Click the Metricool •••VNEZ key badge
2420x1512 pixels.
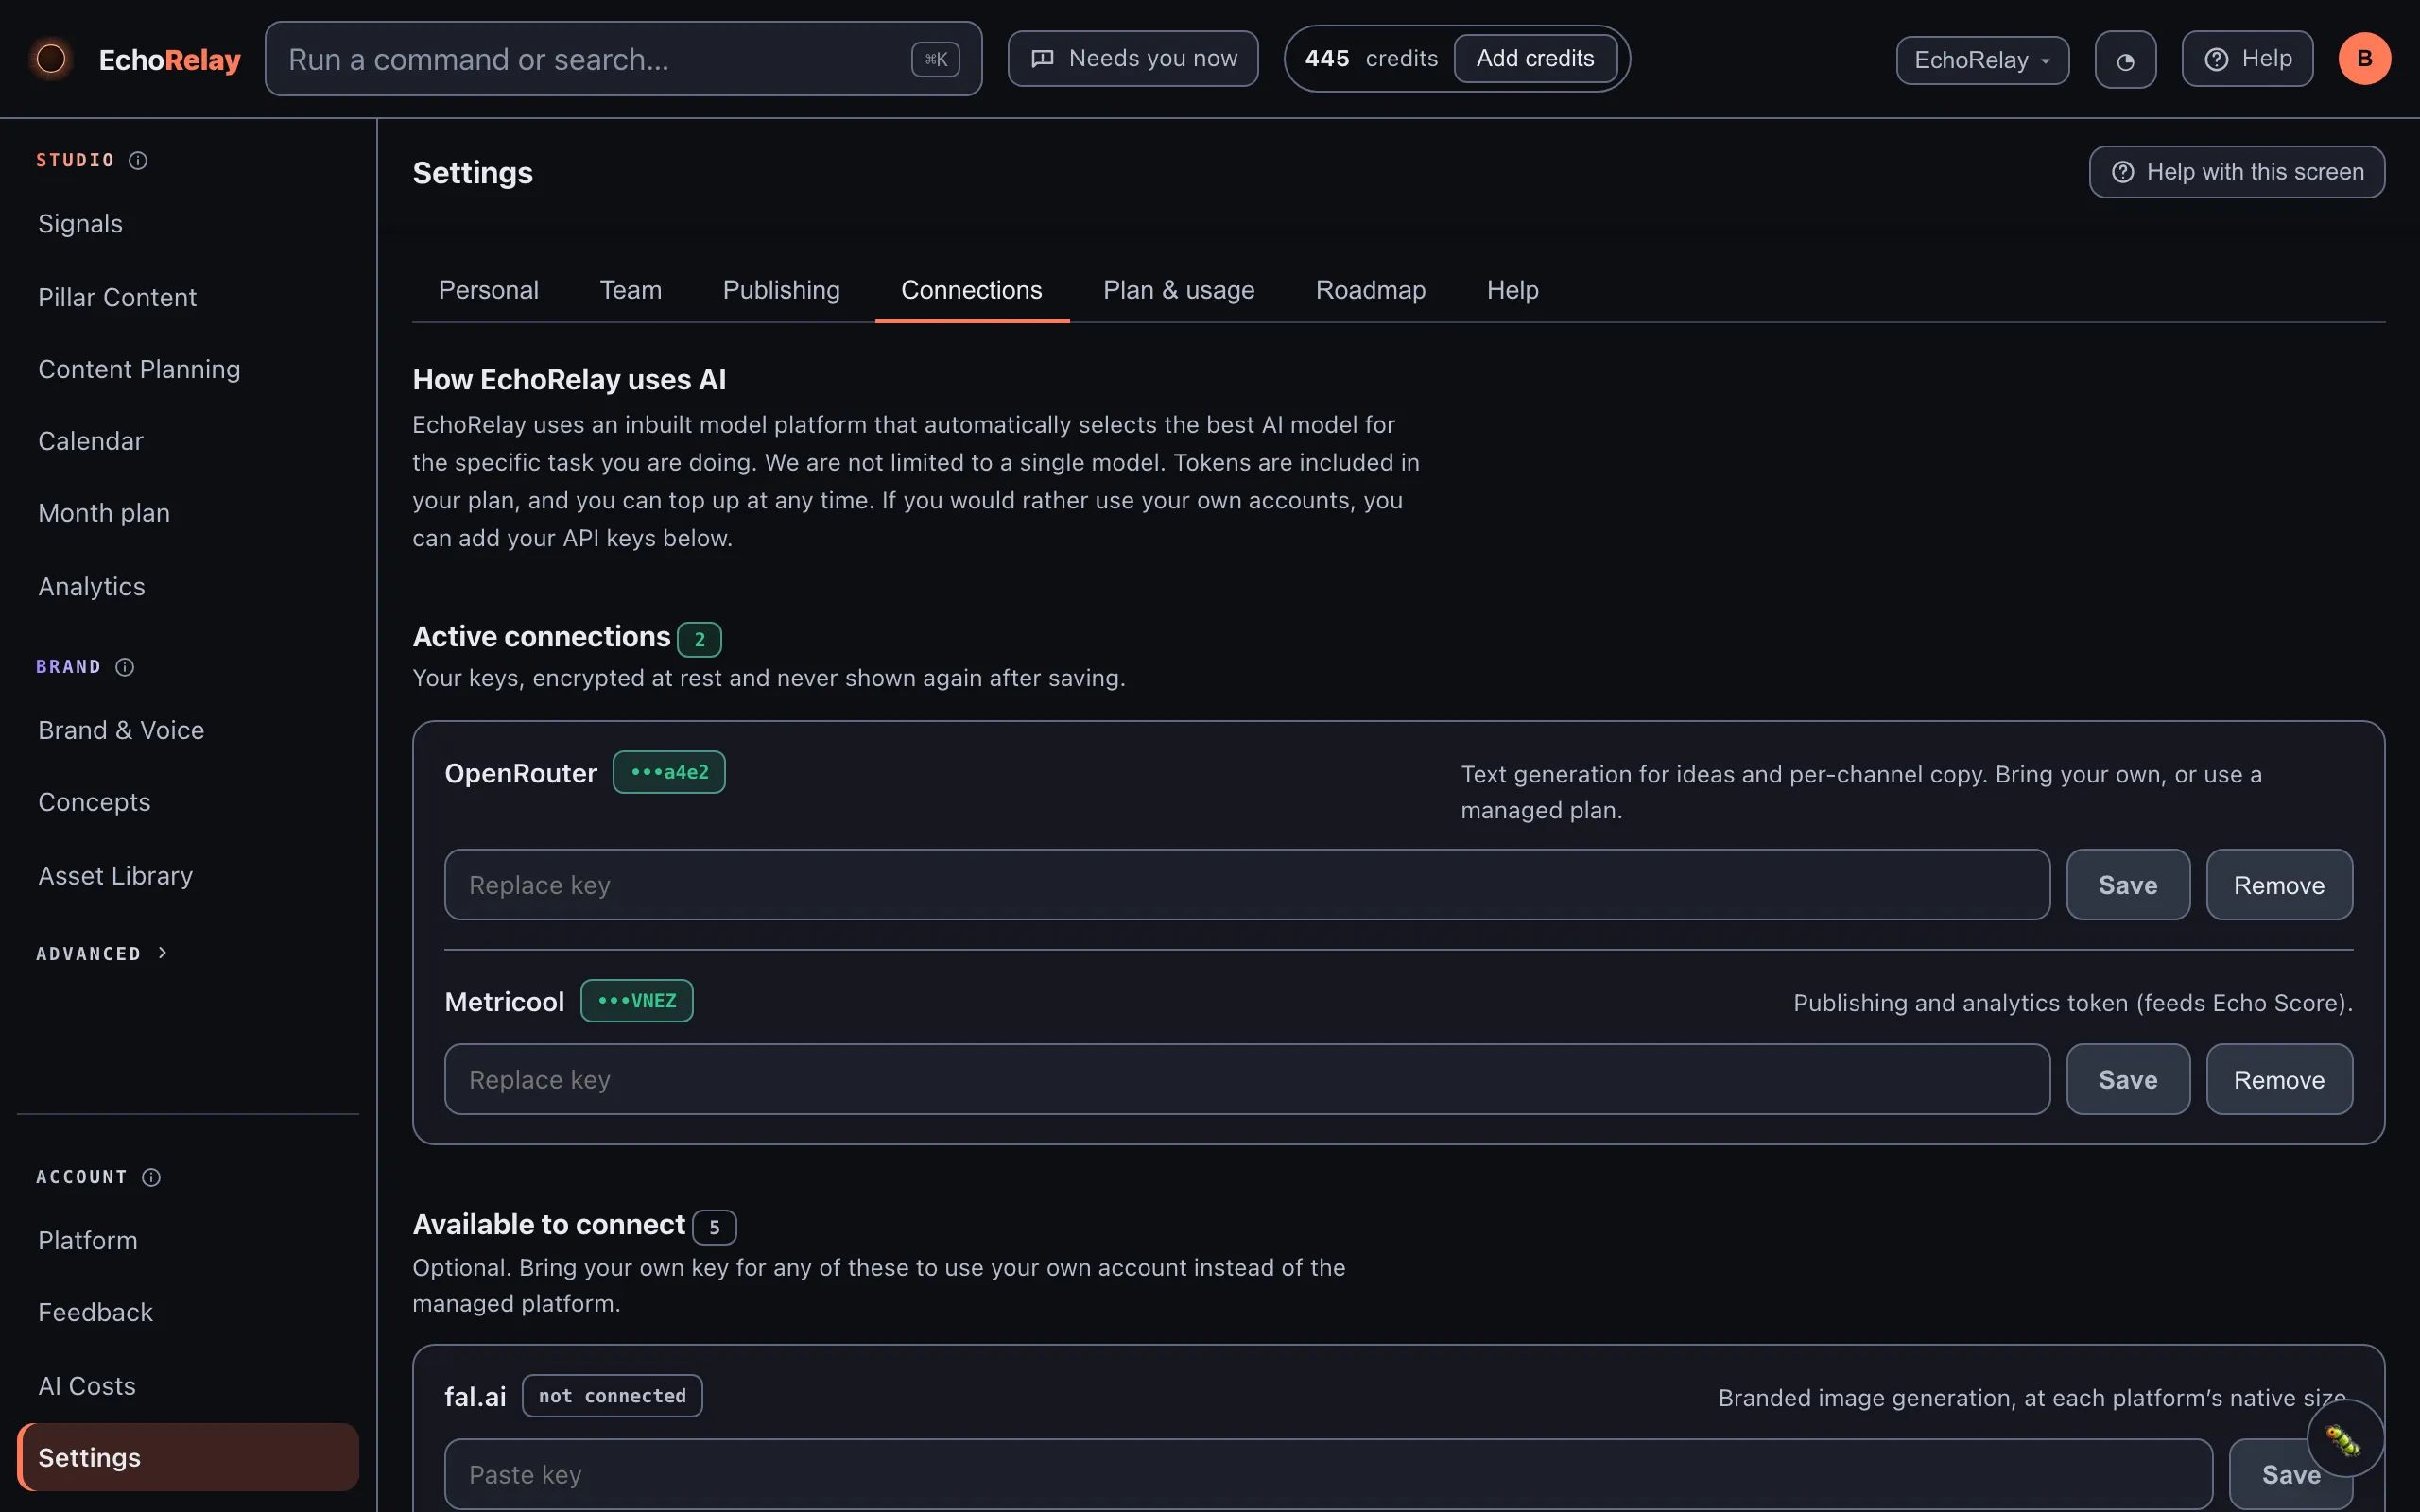(637, 1000)
